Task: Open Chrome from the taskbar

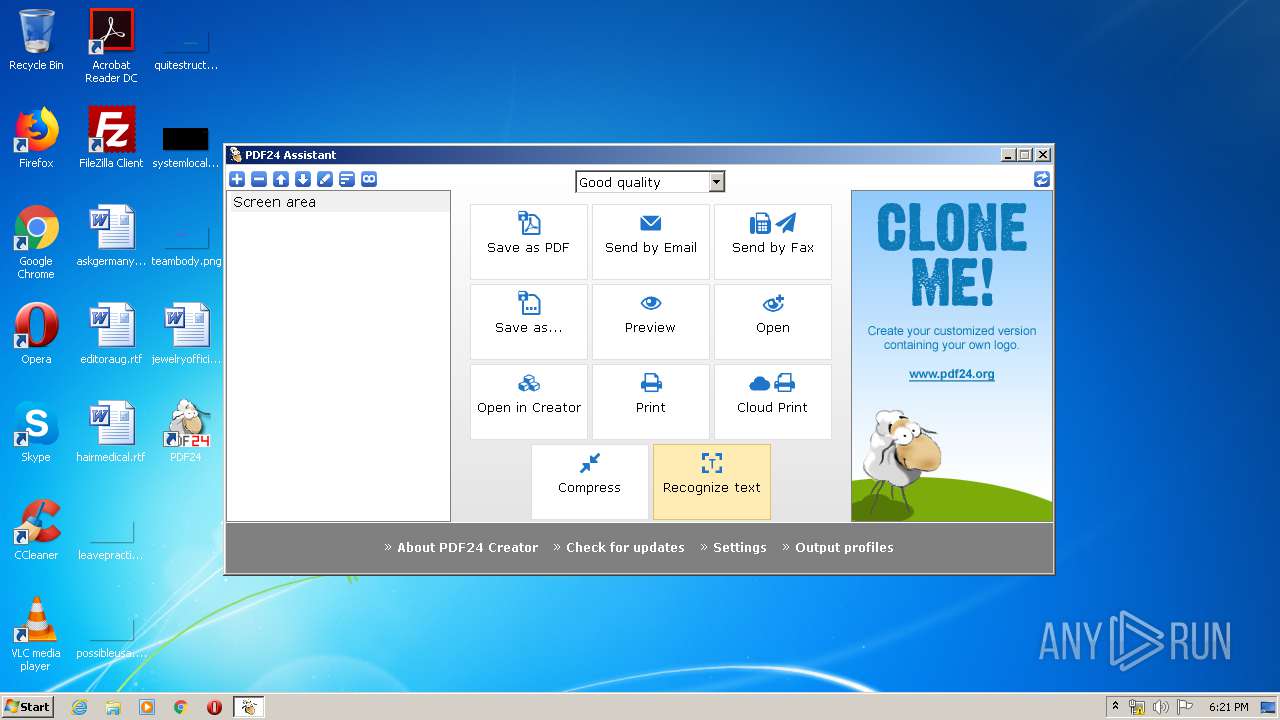Action: point(181,707)
